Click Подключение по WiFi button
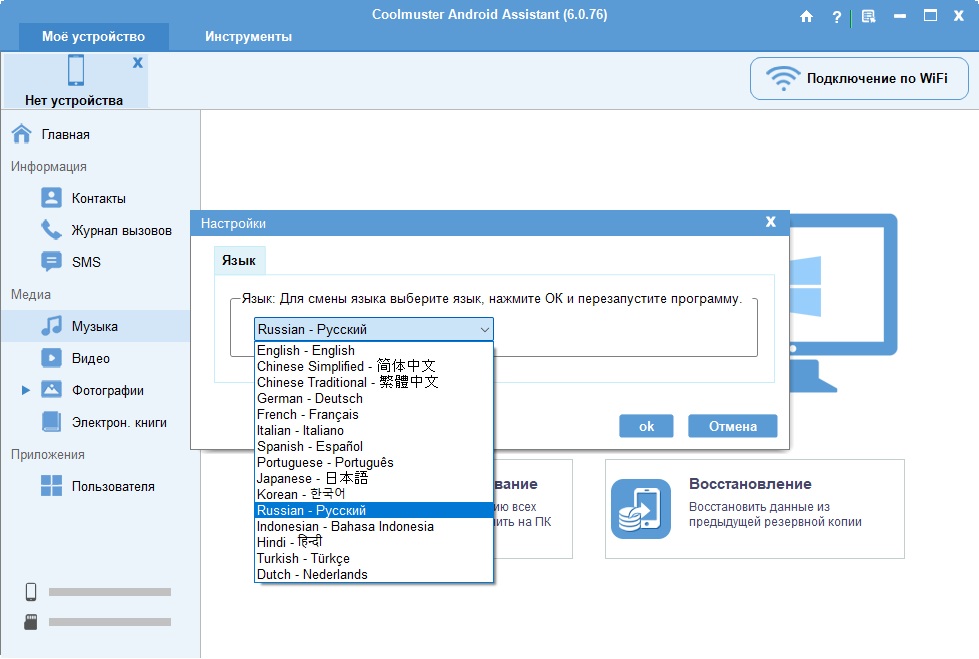The width and height of the screenshot is (979, 659). [859, 78]
